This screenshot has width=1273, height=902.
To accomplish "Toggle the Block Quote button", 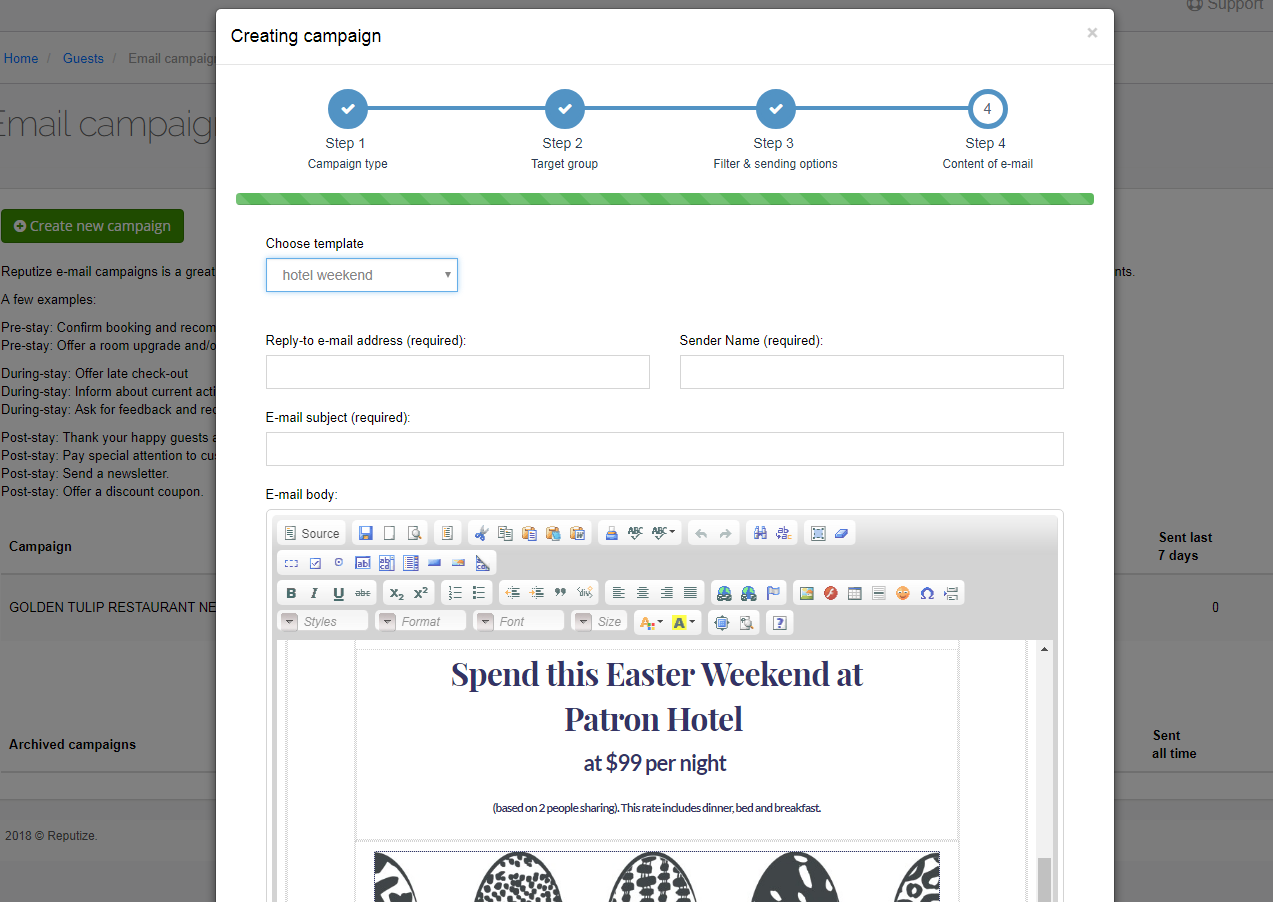I will point(561,593).
